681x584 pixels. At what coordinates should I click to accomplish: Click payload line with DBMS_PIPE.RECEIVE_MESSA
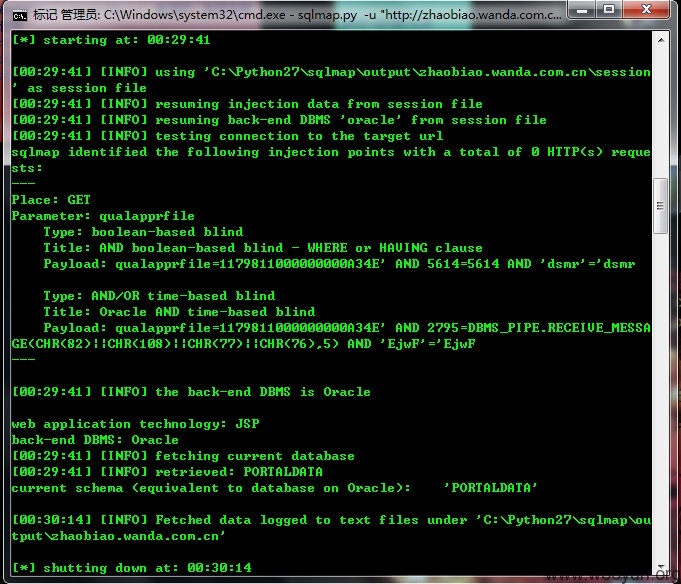coord(347,328)
